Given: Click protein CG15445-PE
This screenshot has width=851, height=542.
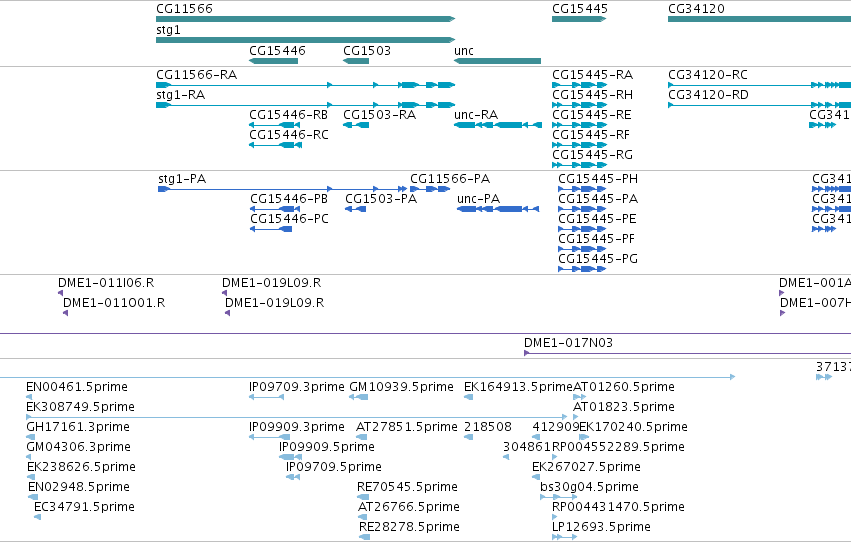Looking at the screenshot, I should 598,219.
